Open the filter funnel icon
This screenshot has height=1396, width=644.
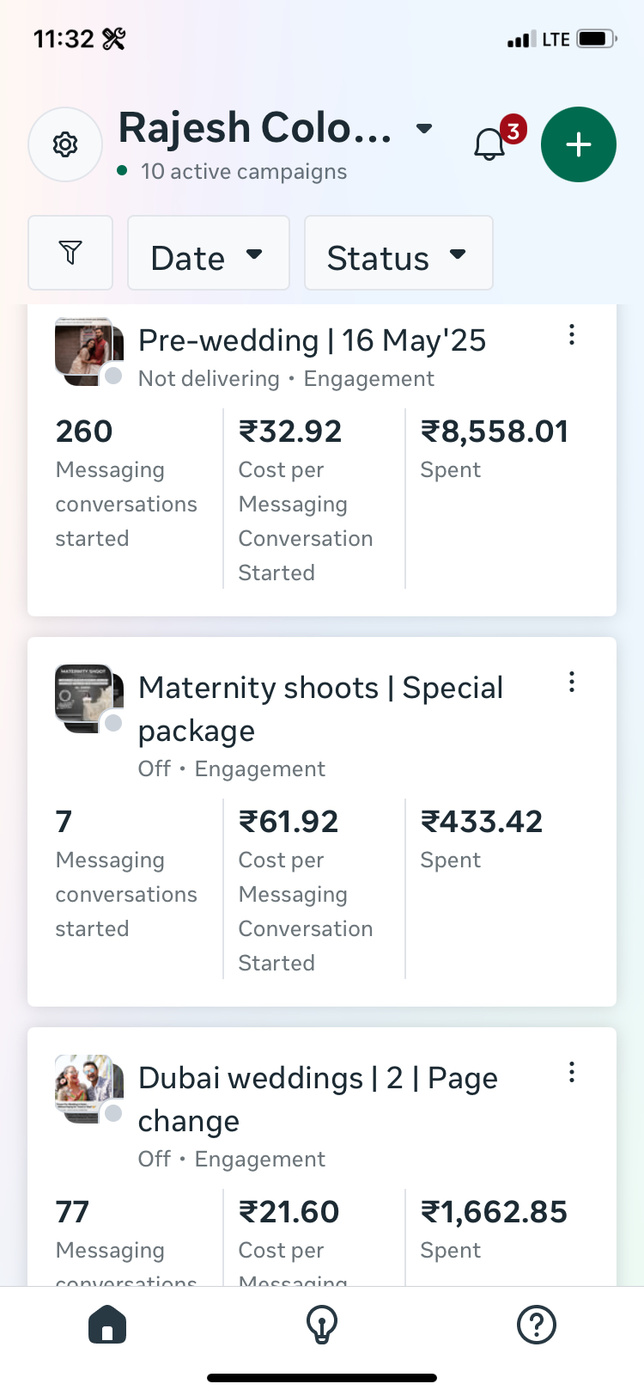pos(70,253)
